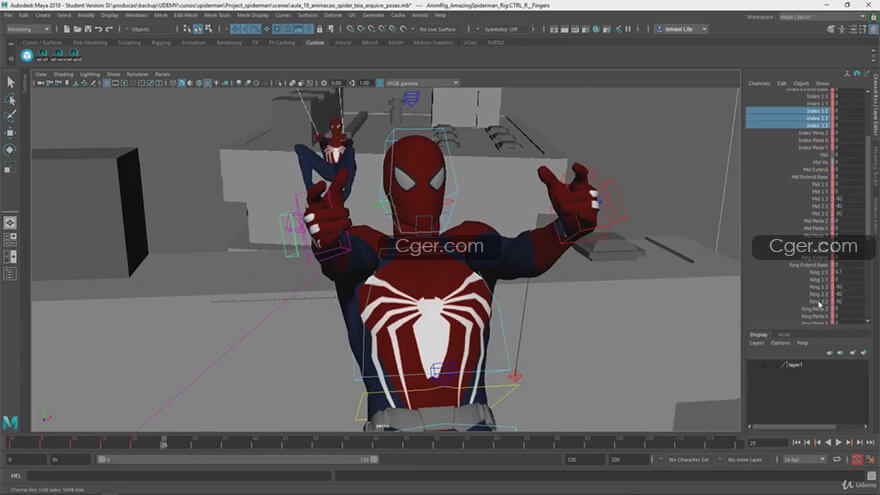880x495 pixels.
Task: Open the File menu
Action: point(8,15)
